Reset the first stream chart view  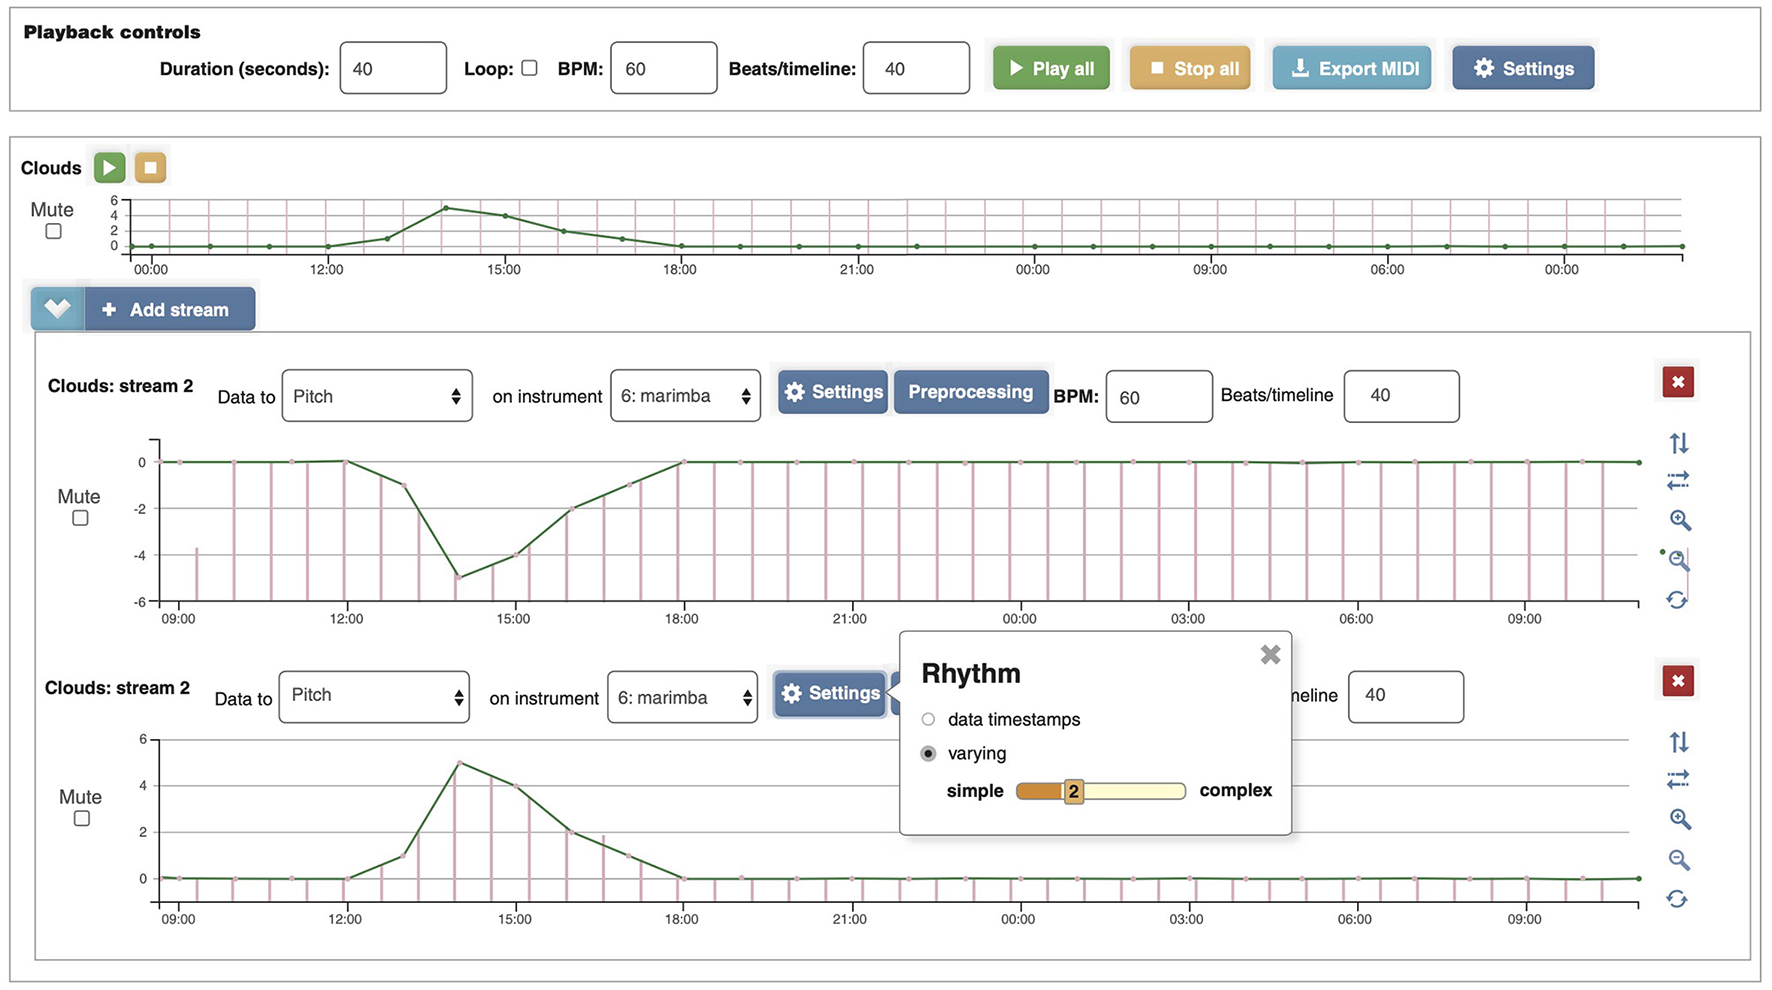click(x=1677, y=600)
